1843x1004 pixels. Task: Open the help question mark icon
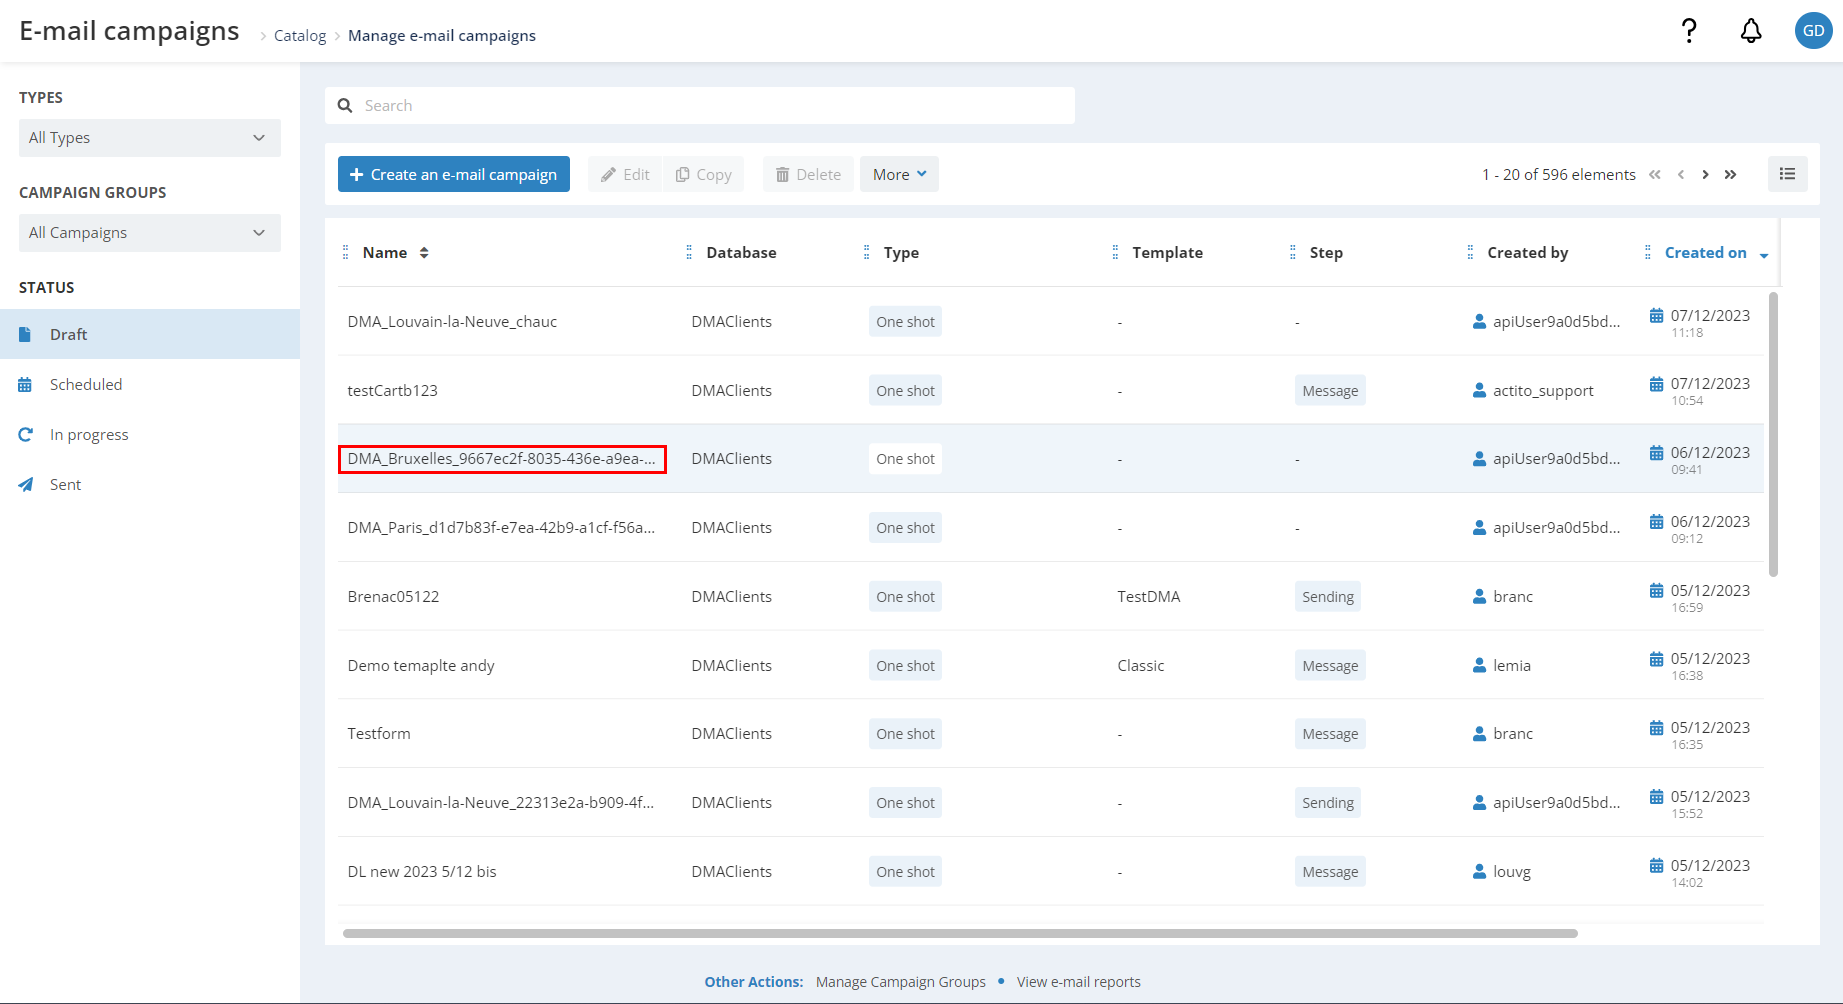[1689, 31]
